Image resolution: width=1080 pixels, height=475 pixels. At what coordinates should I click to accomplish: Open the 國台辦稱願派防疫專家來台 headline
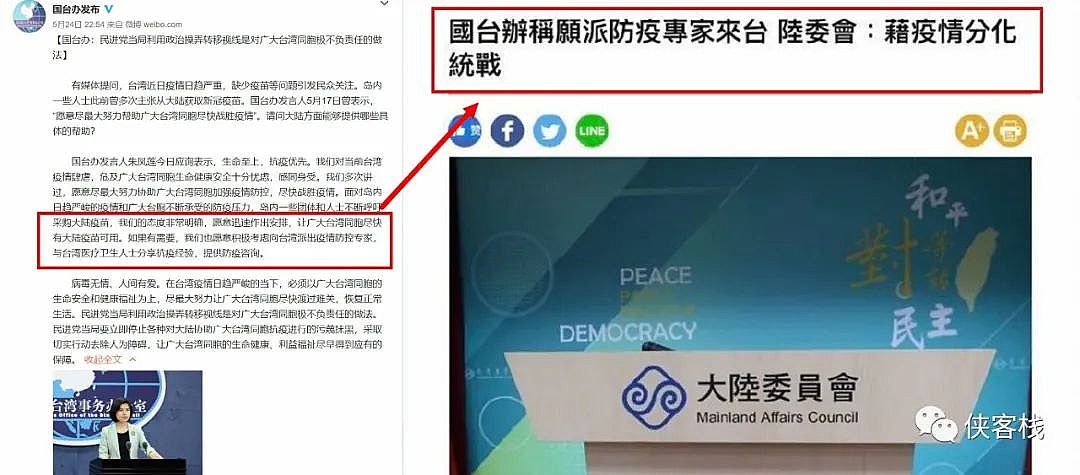coord(736,50)
